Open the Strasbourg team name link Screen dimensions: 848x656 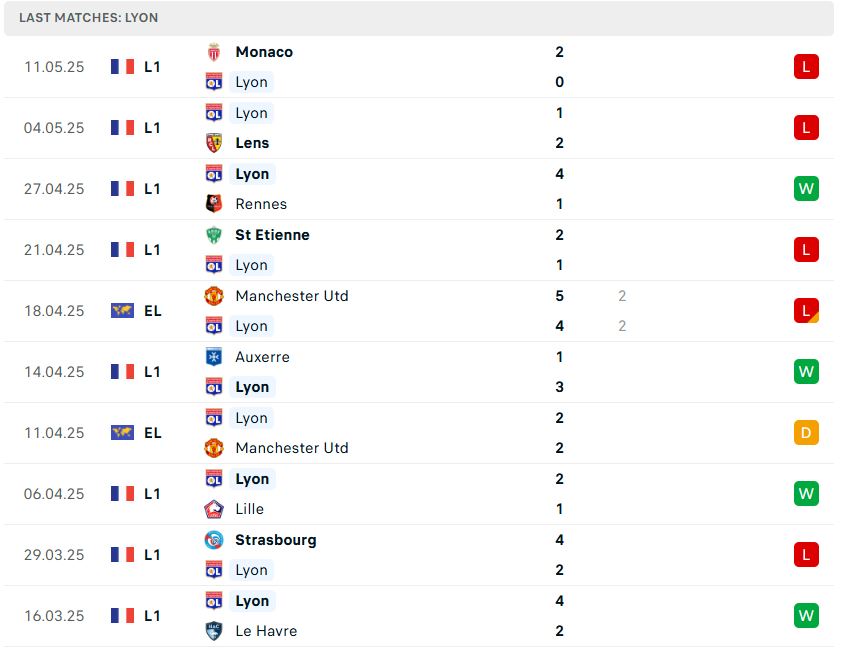click(276, 540)
